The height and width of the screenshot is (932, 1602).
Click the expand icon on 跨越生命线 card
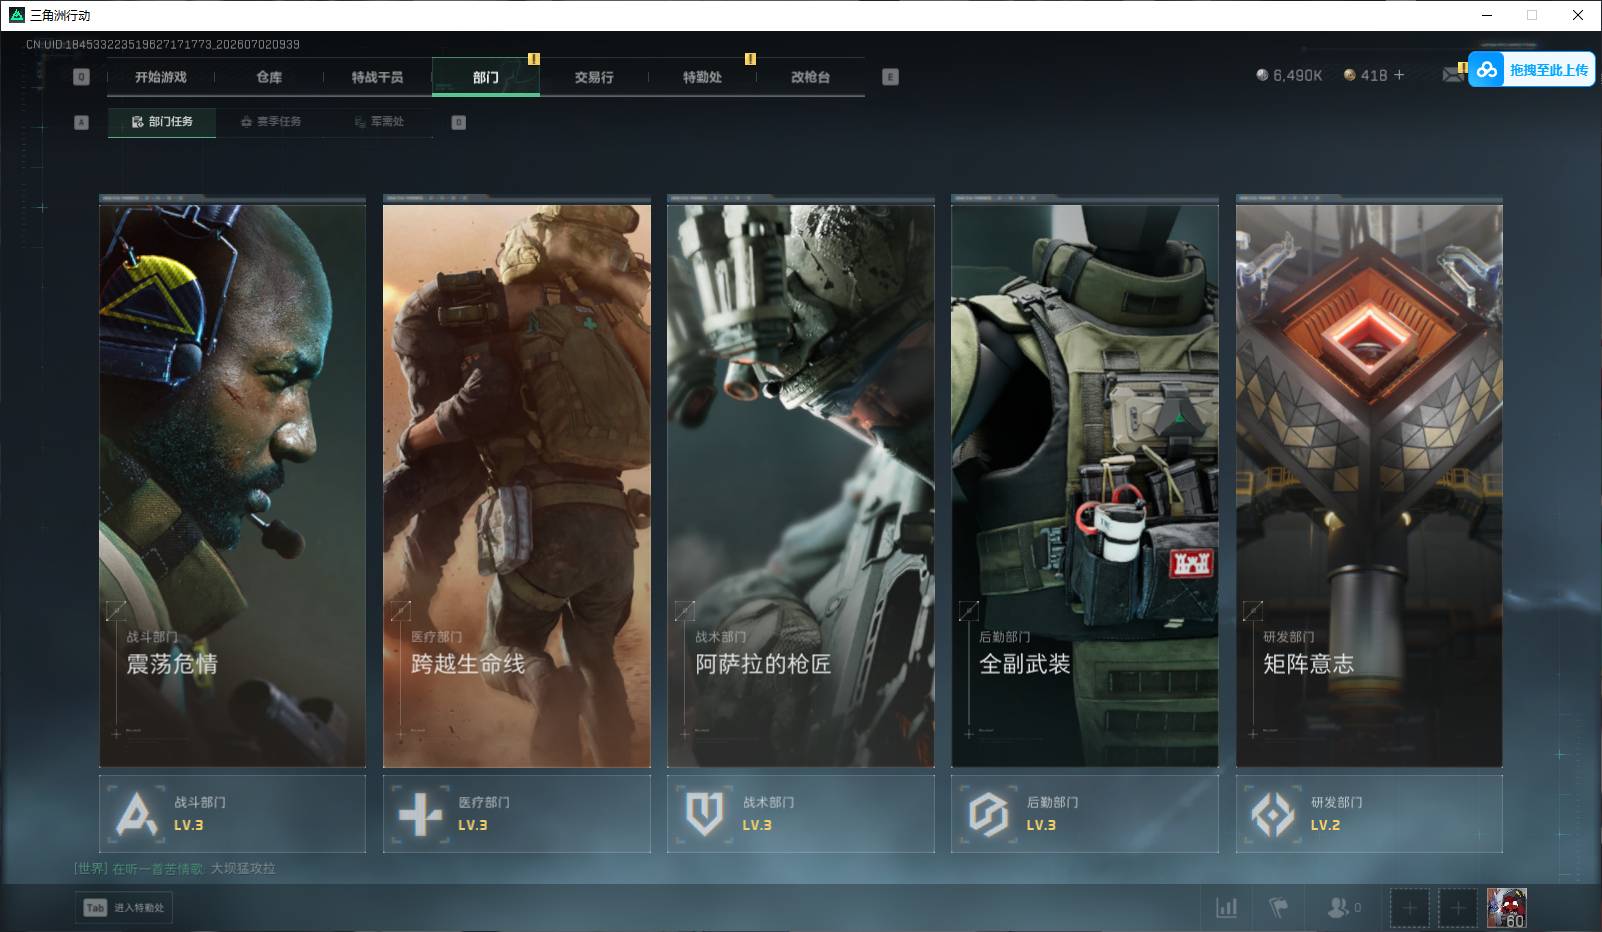(x=400, y=610)
